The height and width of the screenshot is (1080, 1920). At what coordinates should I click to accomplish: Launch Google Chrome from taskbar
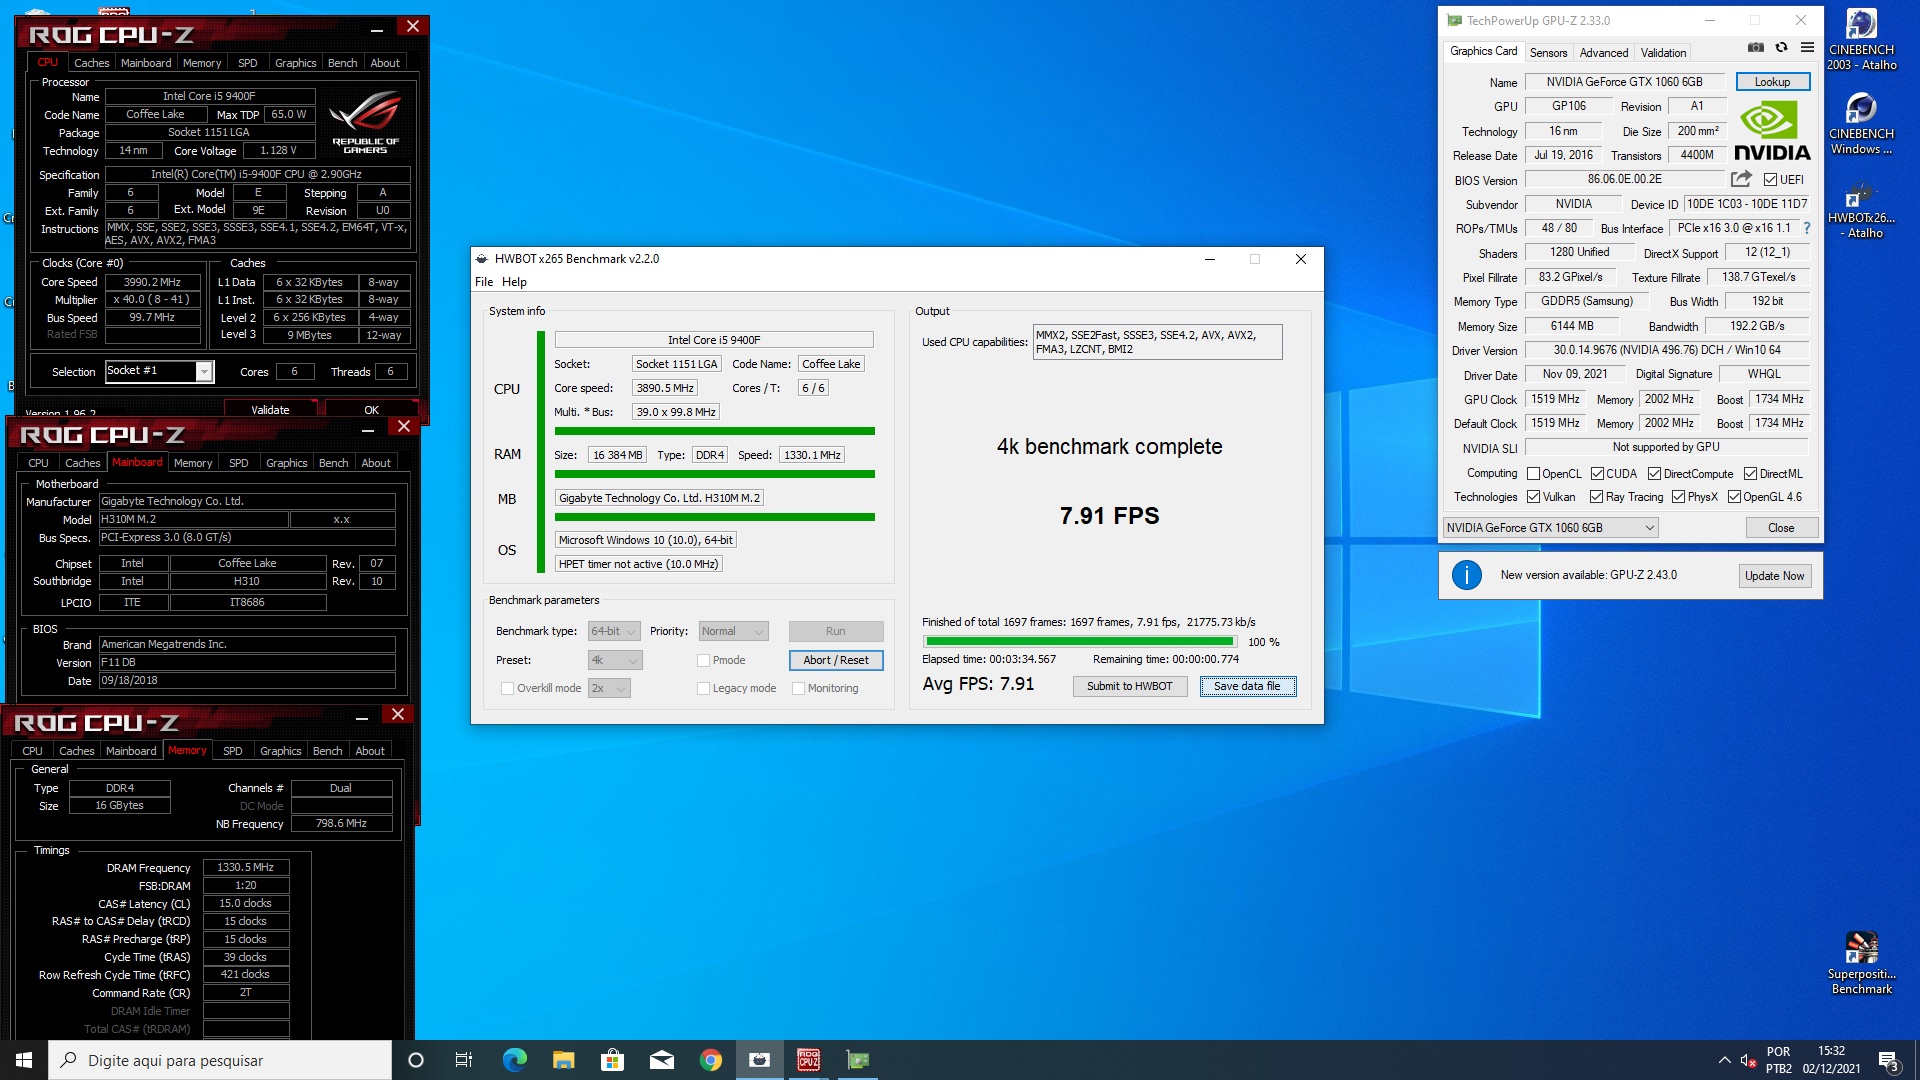(710, 1060)
